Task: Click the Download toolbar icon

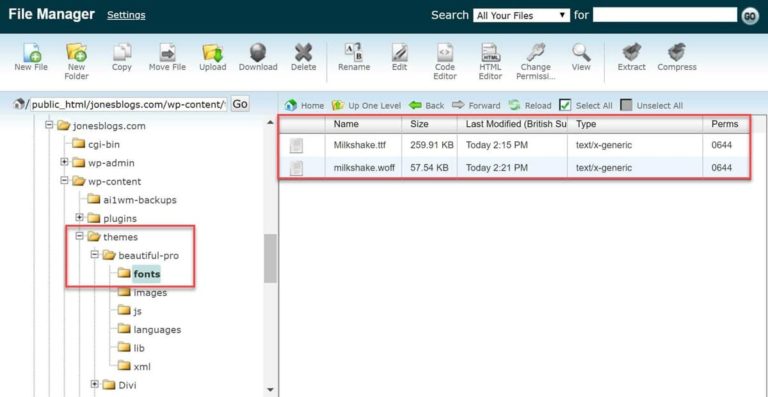Action: tap(258, 52)
